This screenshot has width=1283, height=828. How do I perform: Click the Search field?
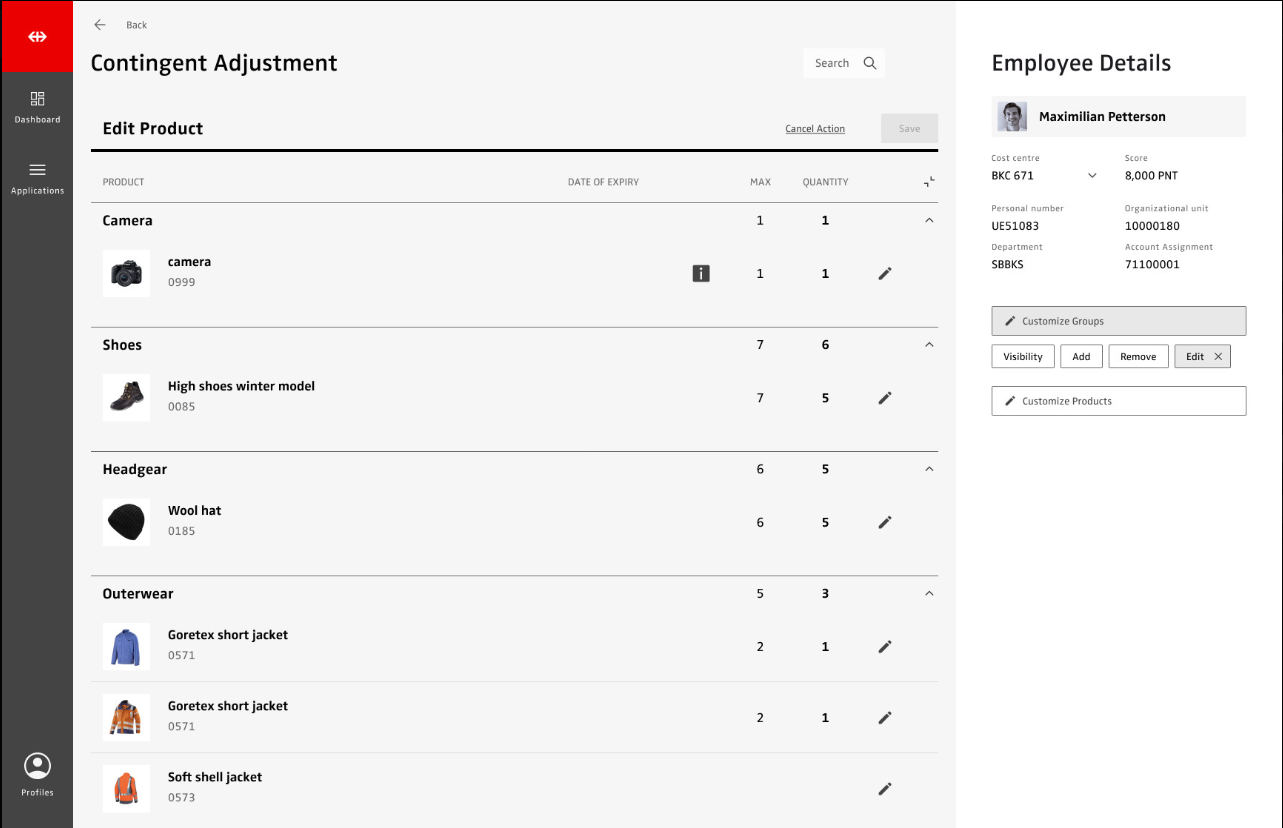click(x=843, y=63)
